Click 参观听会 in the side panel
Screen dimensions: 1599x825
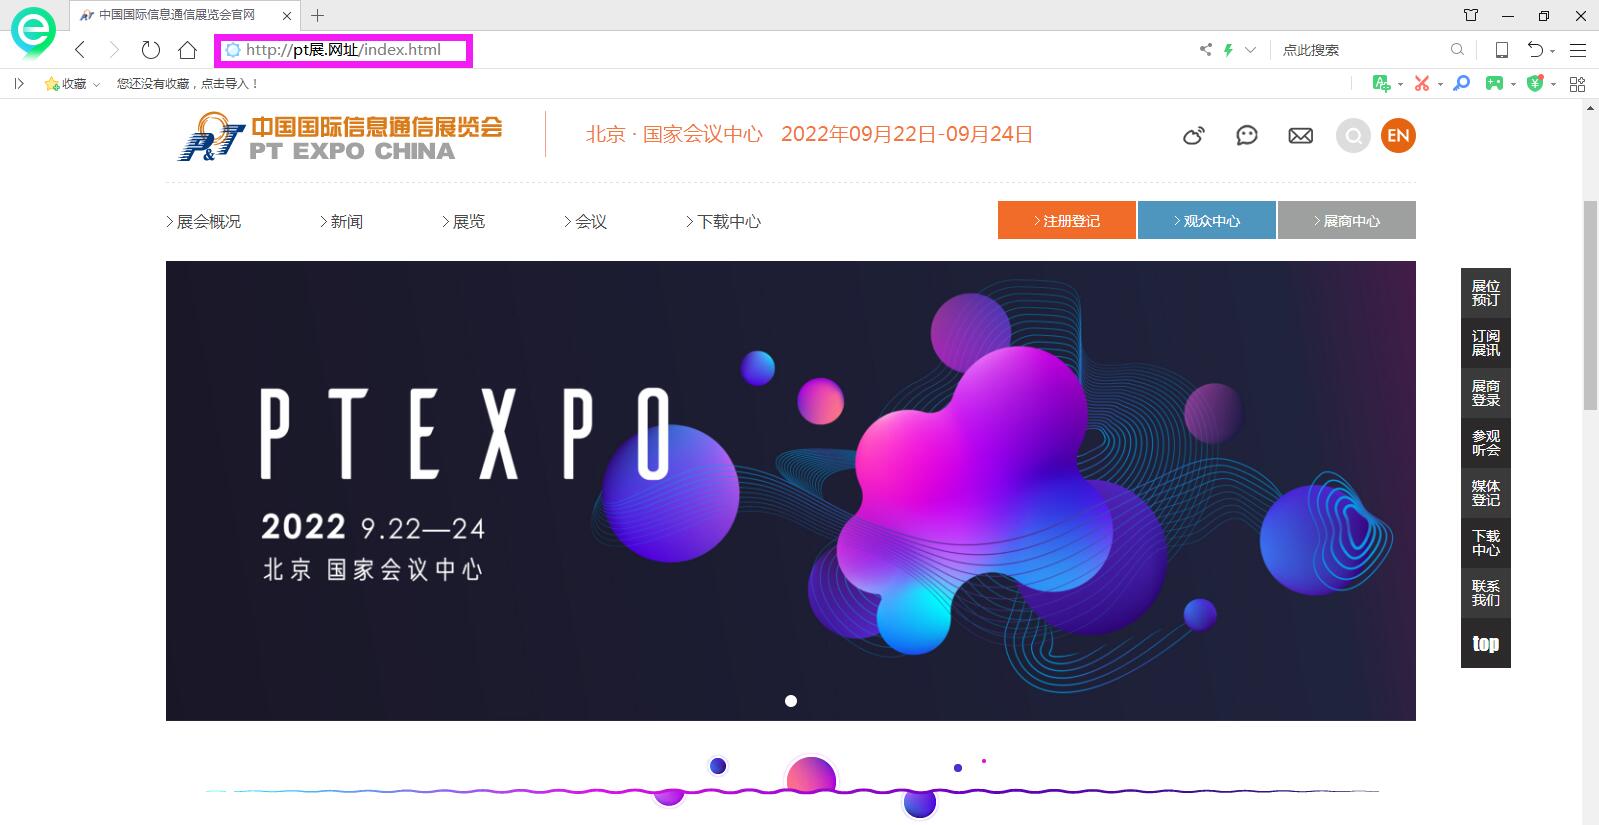point(1485,443)
